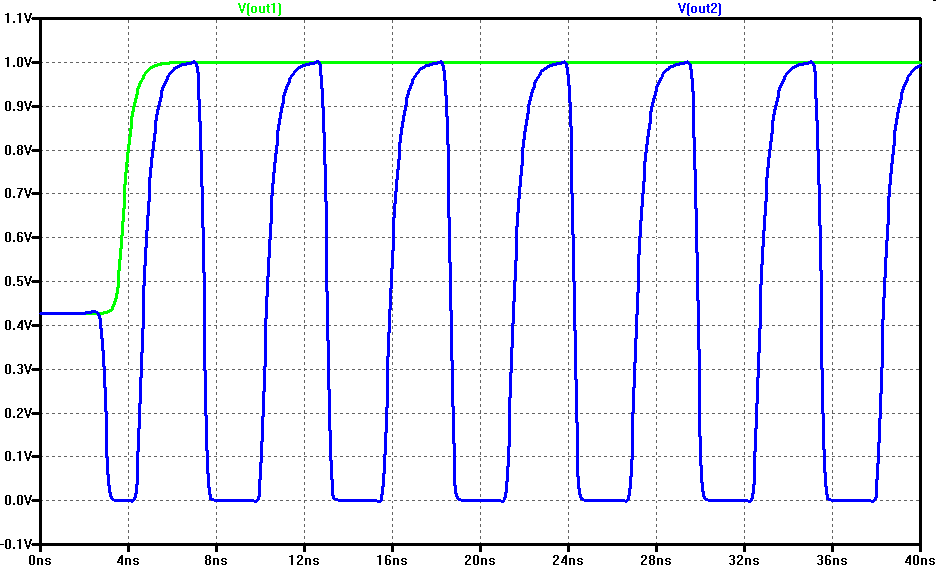936x570 pixels.
Task: Select the 0.6V voltage axis label
Action: click(x=18, y=238)
